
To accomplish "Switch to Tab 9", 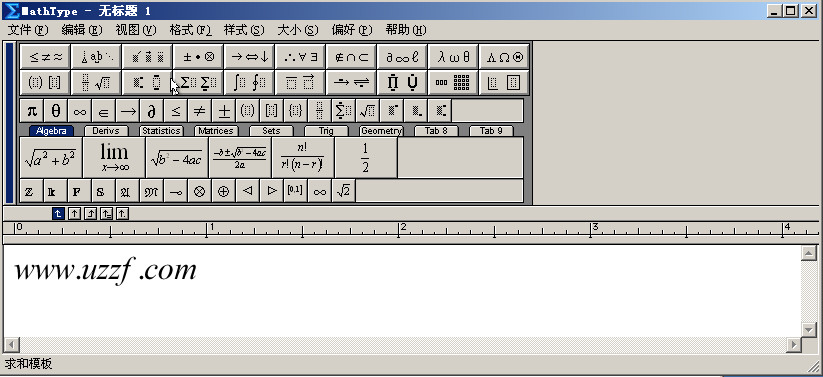I will (x=491, y=131).
